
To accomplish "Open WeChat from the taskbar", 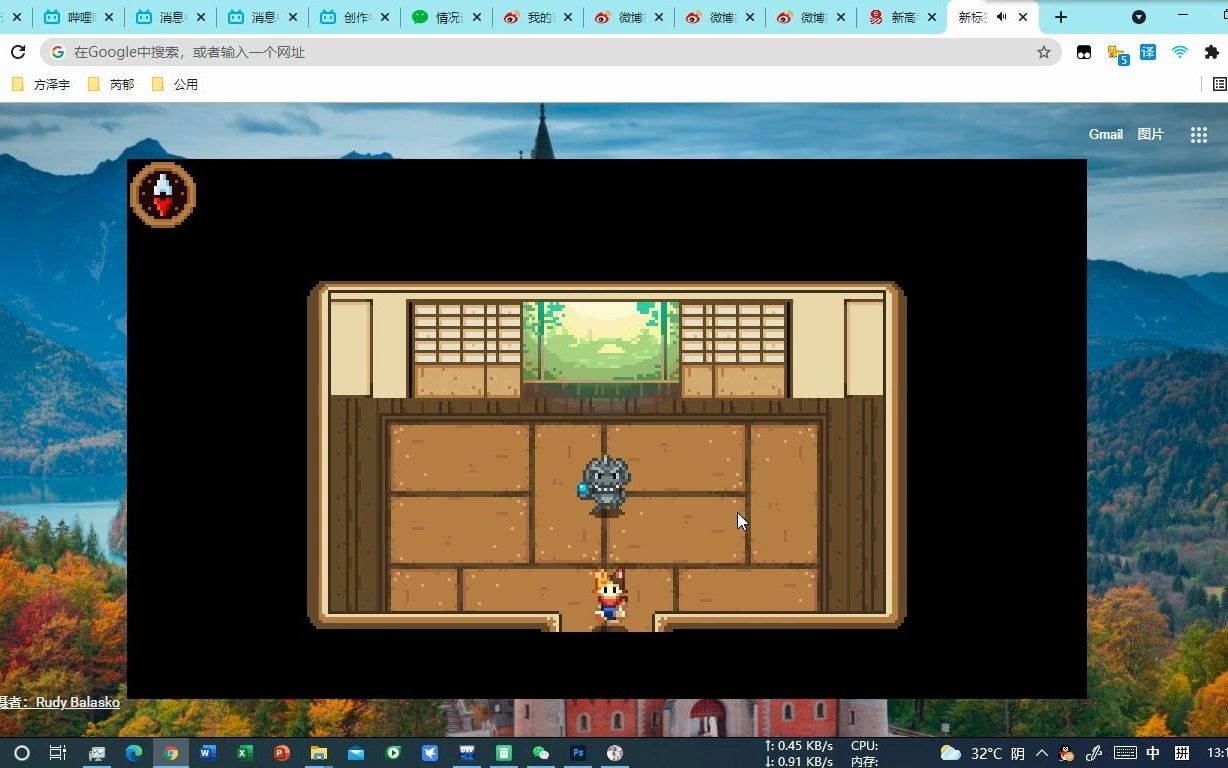I will point(541,753).
